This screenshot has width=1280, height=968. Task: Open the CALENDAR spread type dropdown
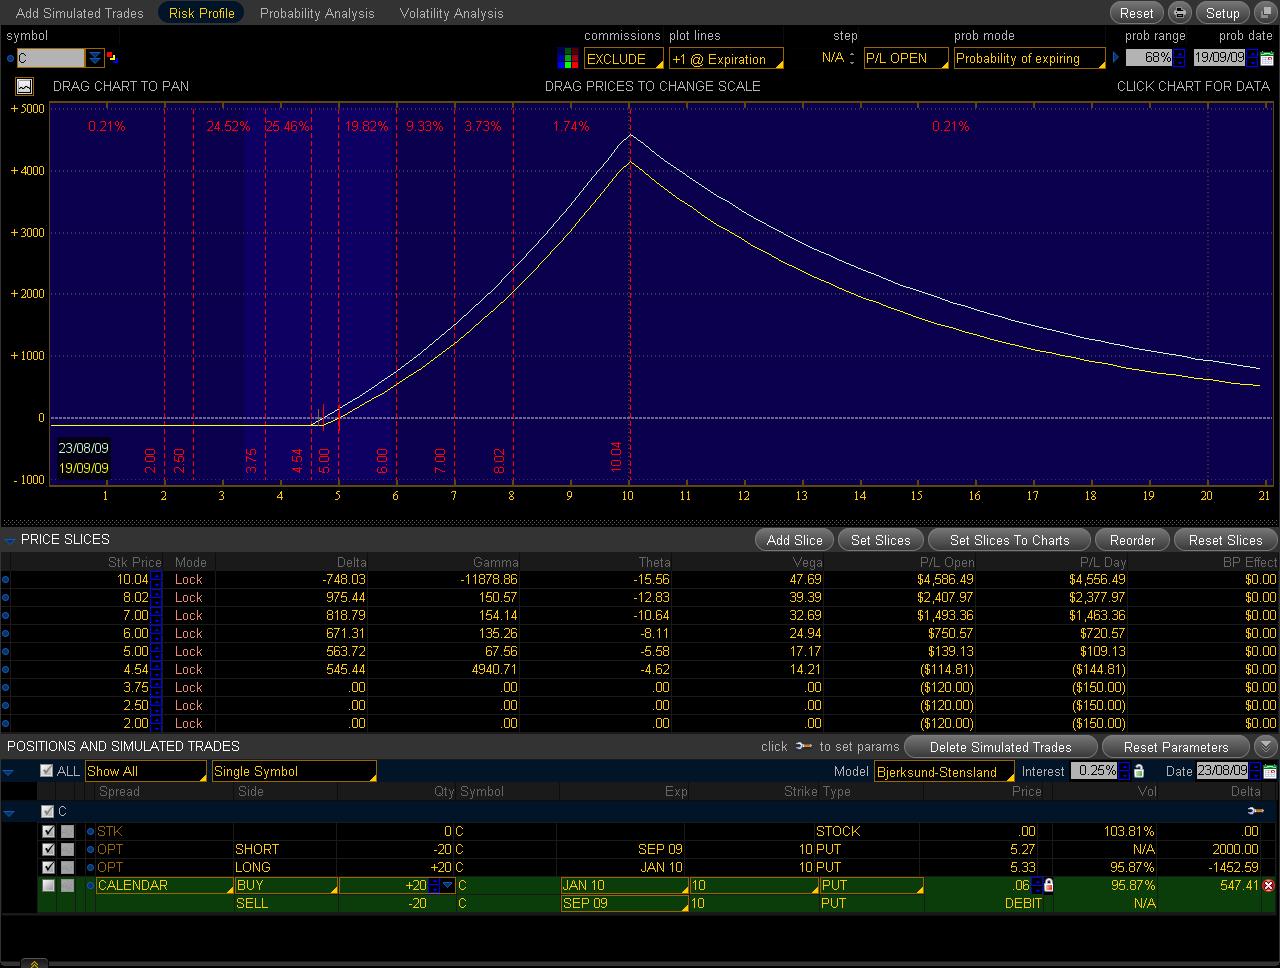(x=164, y=885)
